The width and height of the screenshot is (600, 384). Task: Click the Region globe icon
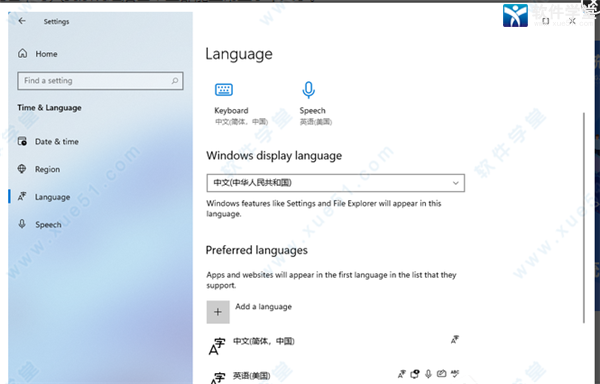point(22,169)
